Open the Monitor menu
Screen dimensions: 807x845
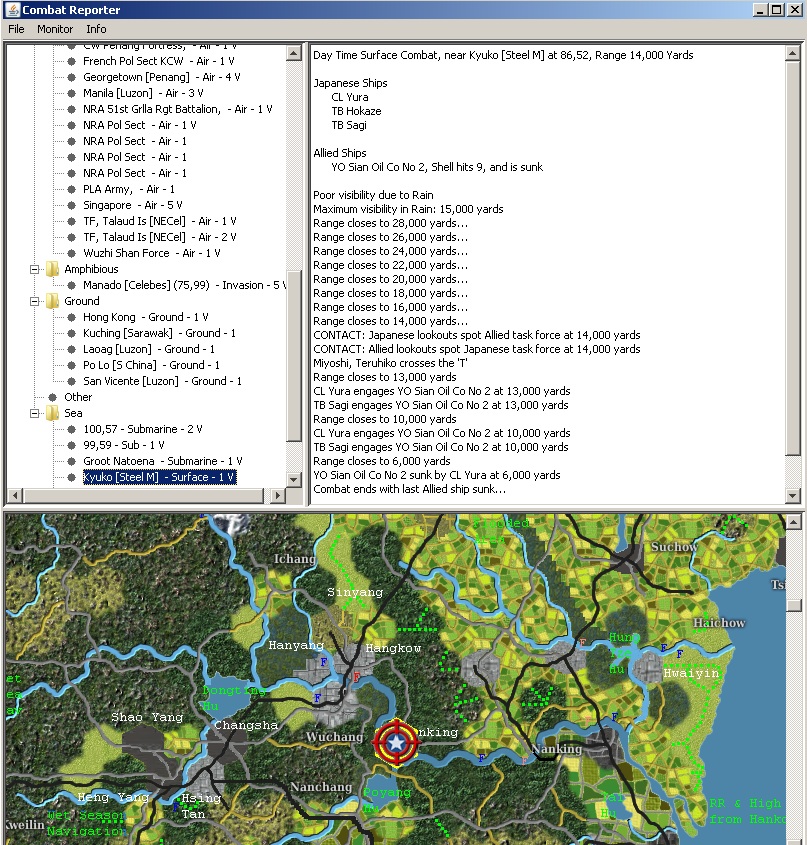55,29
